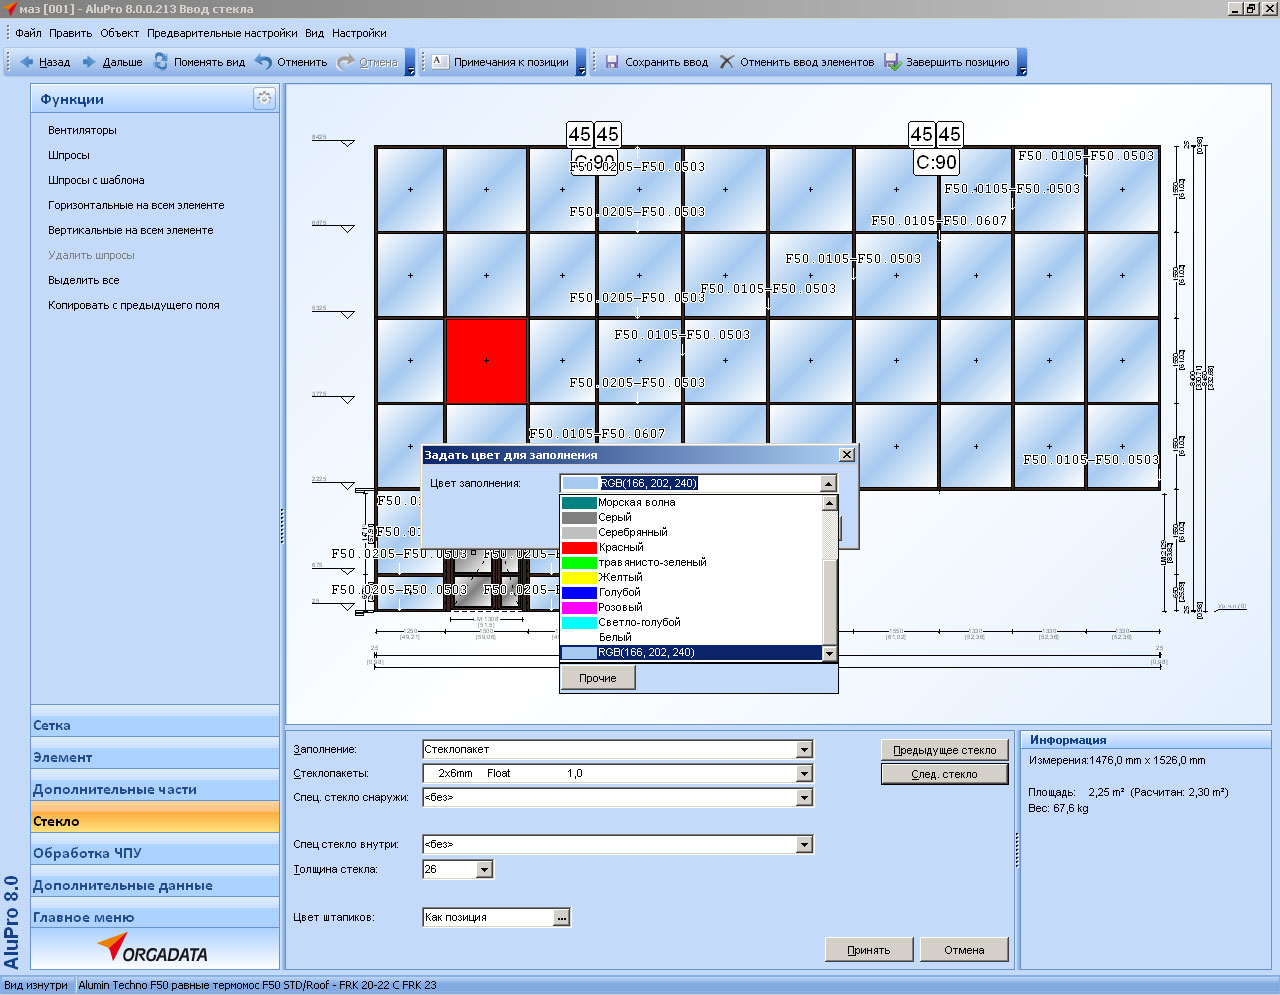
Task: Switch to the Обработка ЧПУ section
Action: tap(87, 853)
